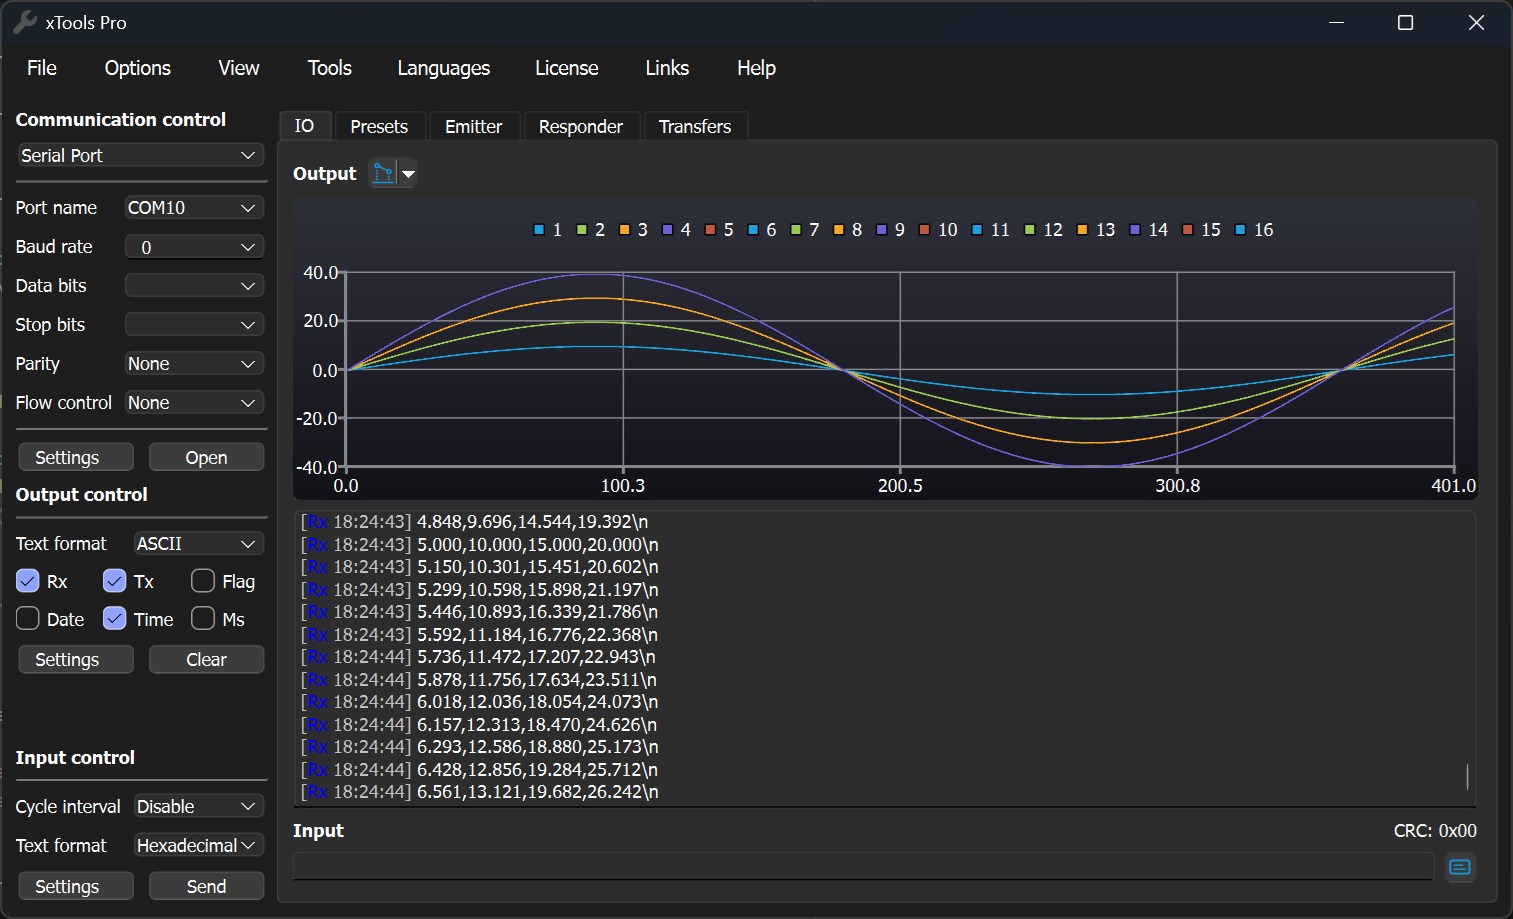Uncheck the Rx checkbox
This screenshot has height=919, width=1513.
tap(28, 581)
